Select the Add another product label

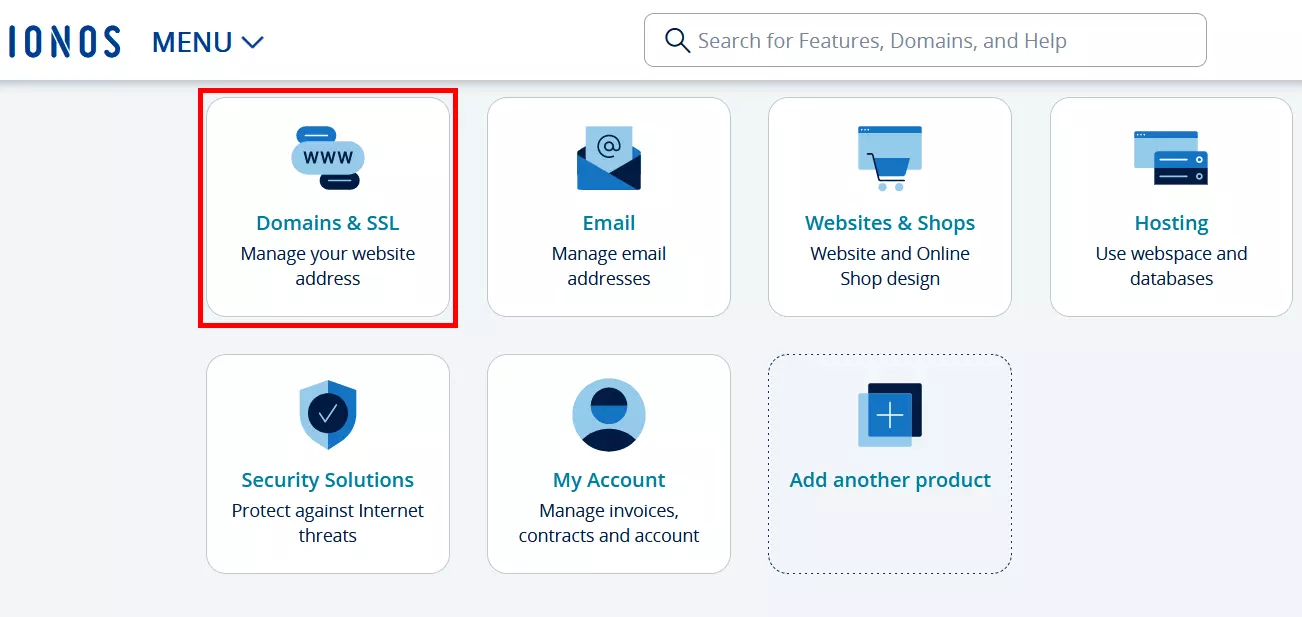point(890,480)
